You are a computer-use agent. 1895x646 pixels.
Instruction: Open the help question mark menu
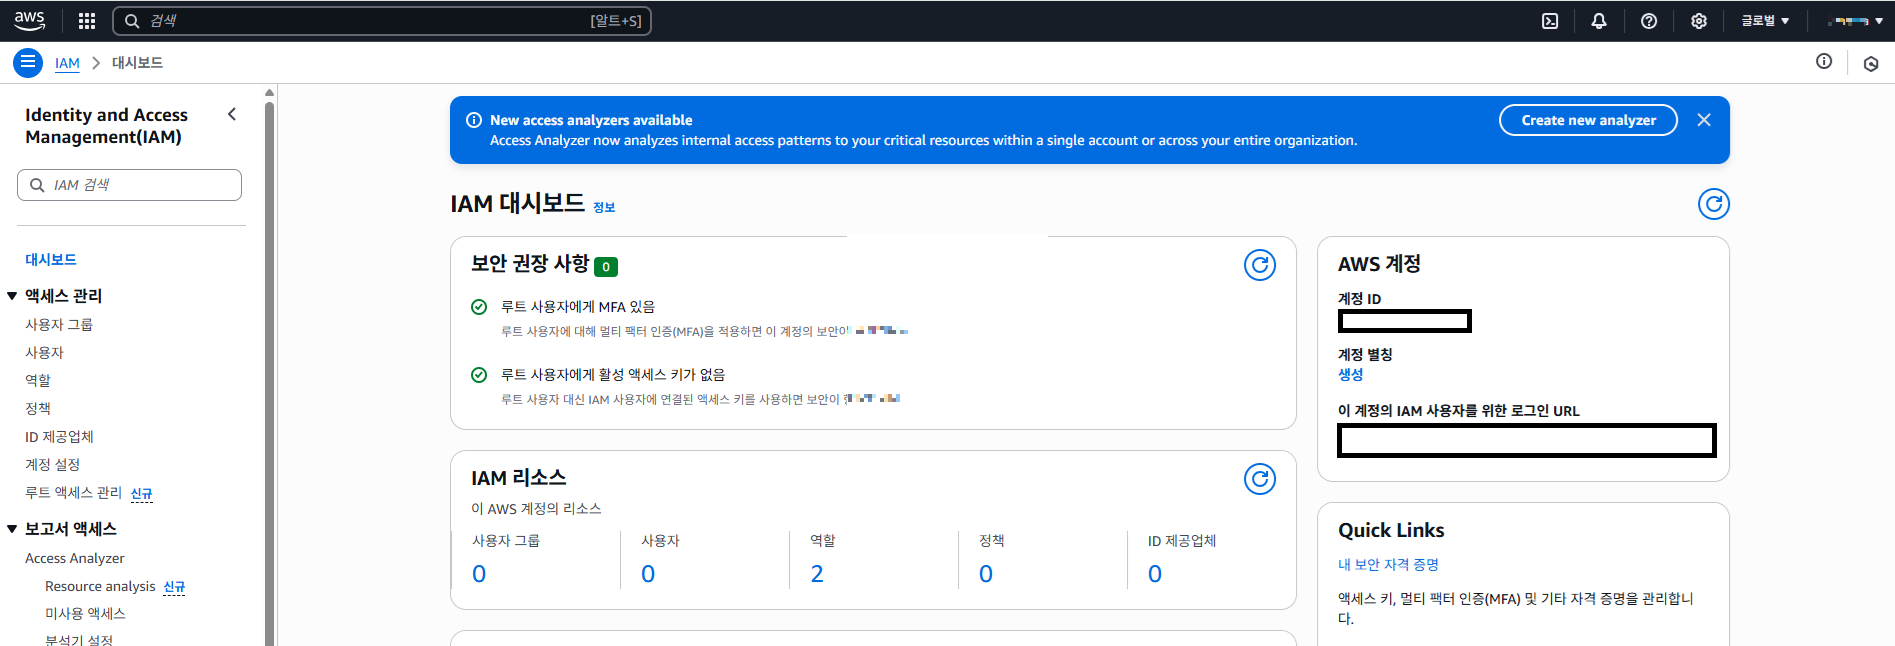tap(1649, 21)
